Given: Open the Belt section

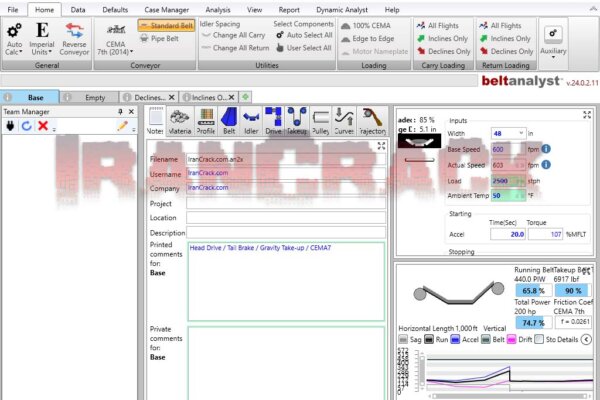Looking at the screenshot, I should pos(229,121).
